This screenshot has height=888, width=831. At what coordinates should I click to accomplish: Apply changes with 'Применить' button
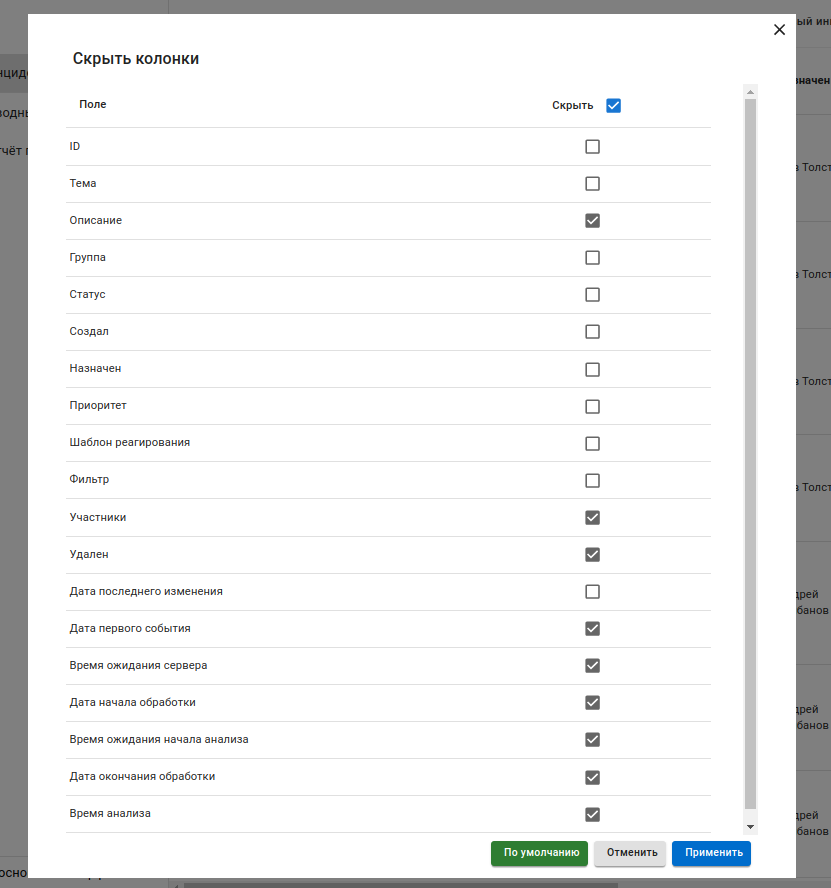point(711,853)
